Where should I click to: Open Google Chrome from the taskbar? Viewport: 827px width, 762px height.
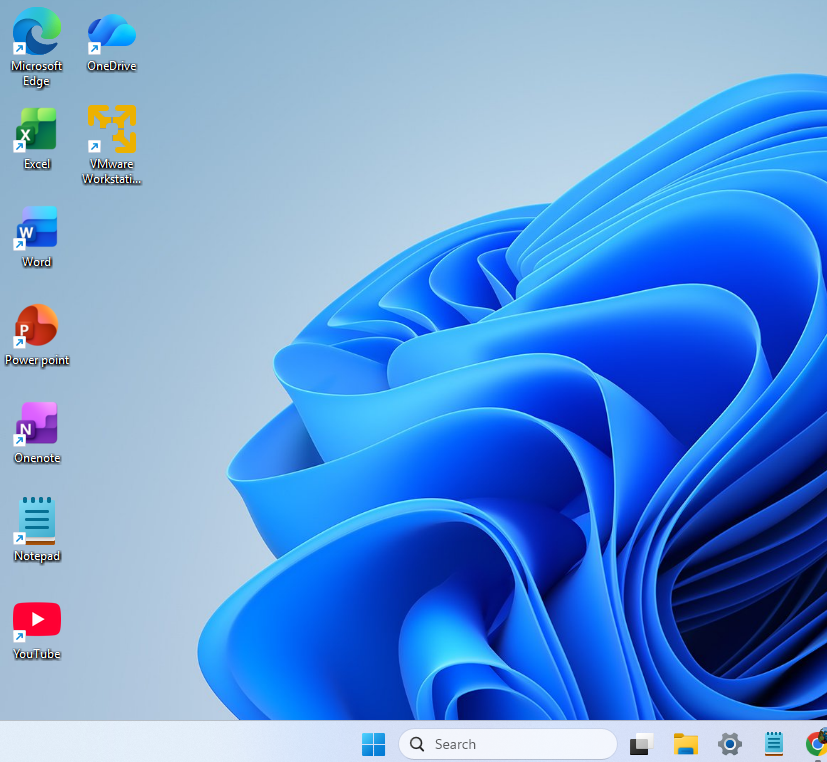[816, 744]
